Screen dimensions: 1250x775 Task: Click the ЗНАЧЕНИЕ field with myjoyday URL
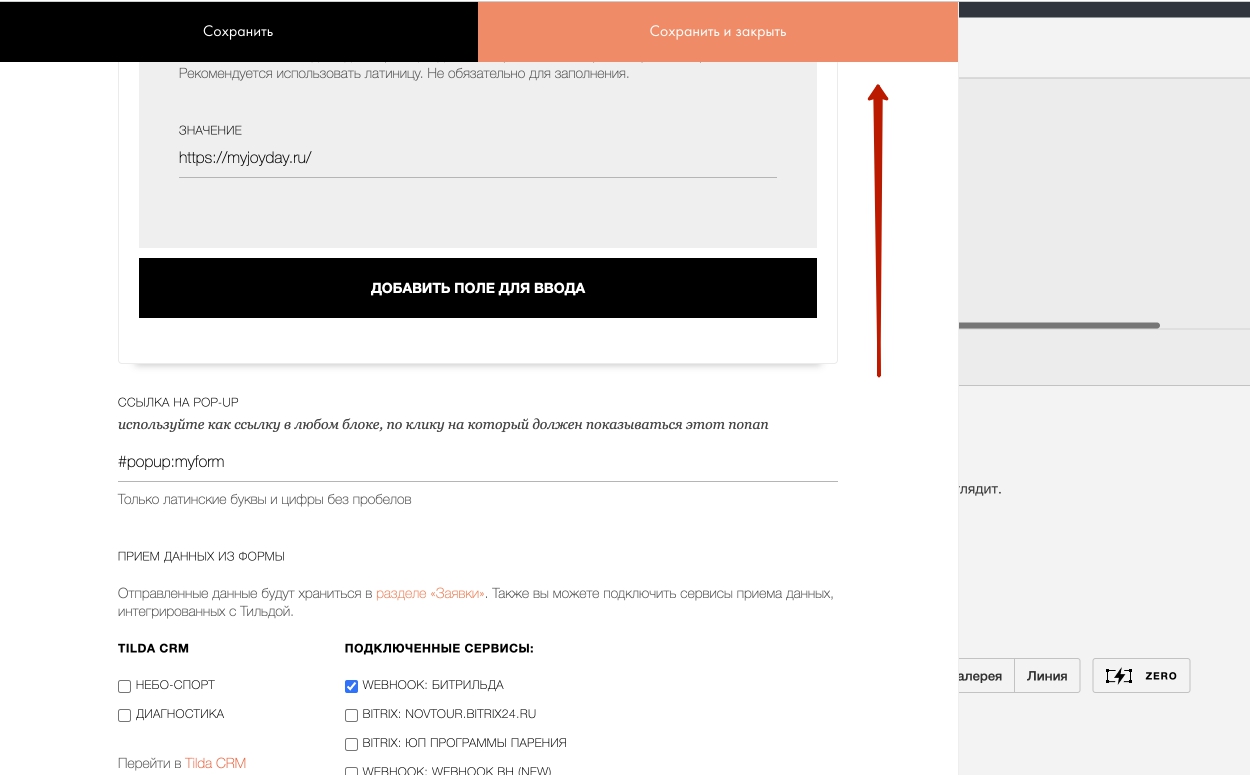[x=477, y=158]
